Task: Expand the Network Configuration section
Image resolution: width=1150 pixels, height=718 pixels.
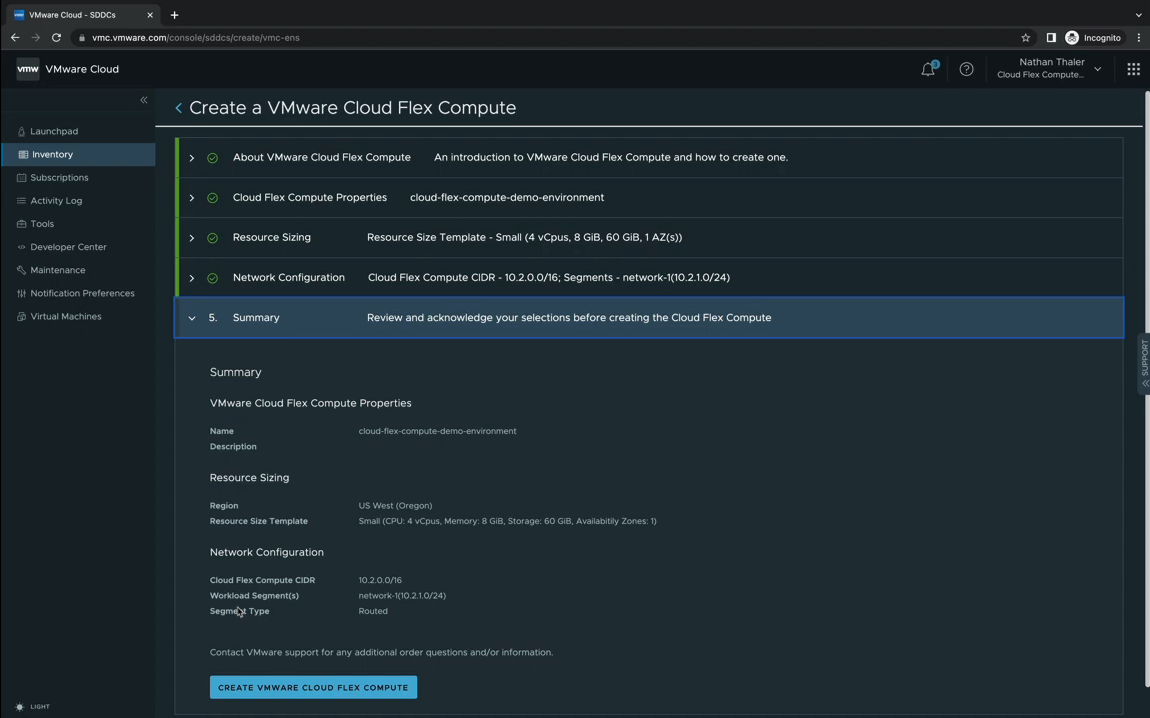Action: click(x=191, y=278)
